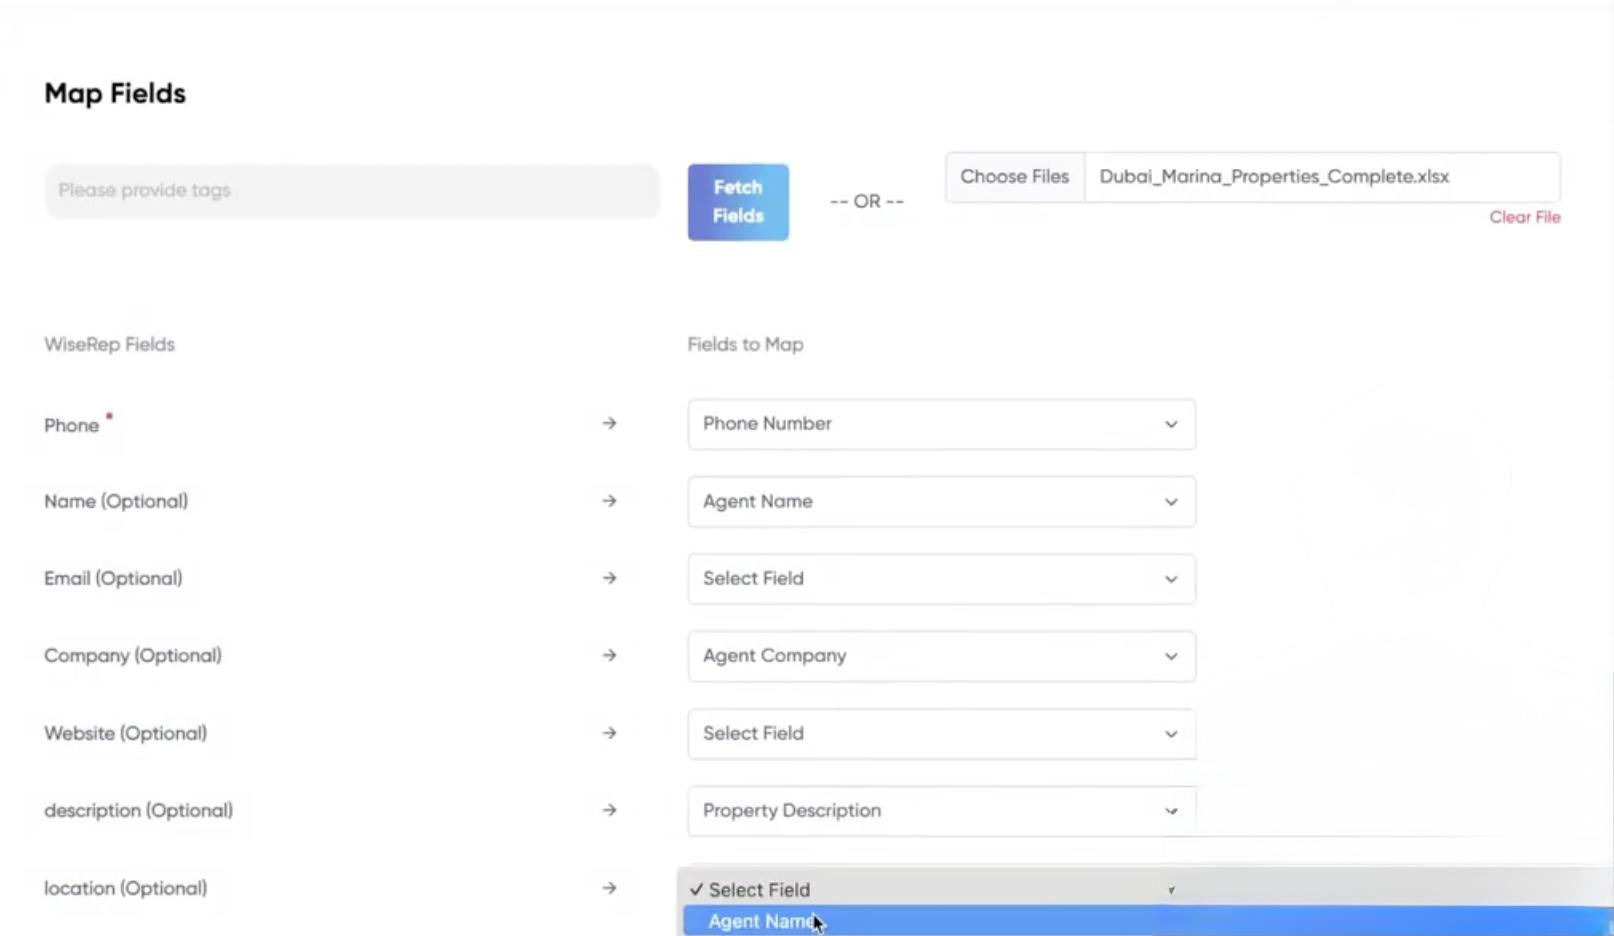Viewport: 1614px width, 936px height.
Task: Open the Website Select Field dropdown
Action: (940, 733)
